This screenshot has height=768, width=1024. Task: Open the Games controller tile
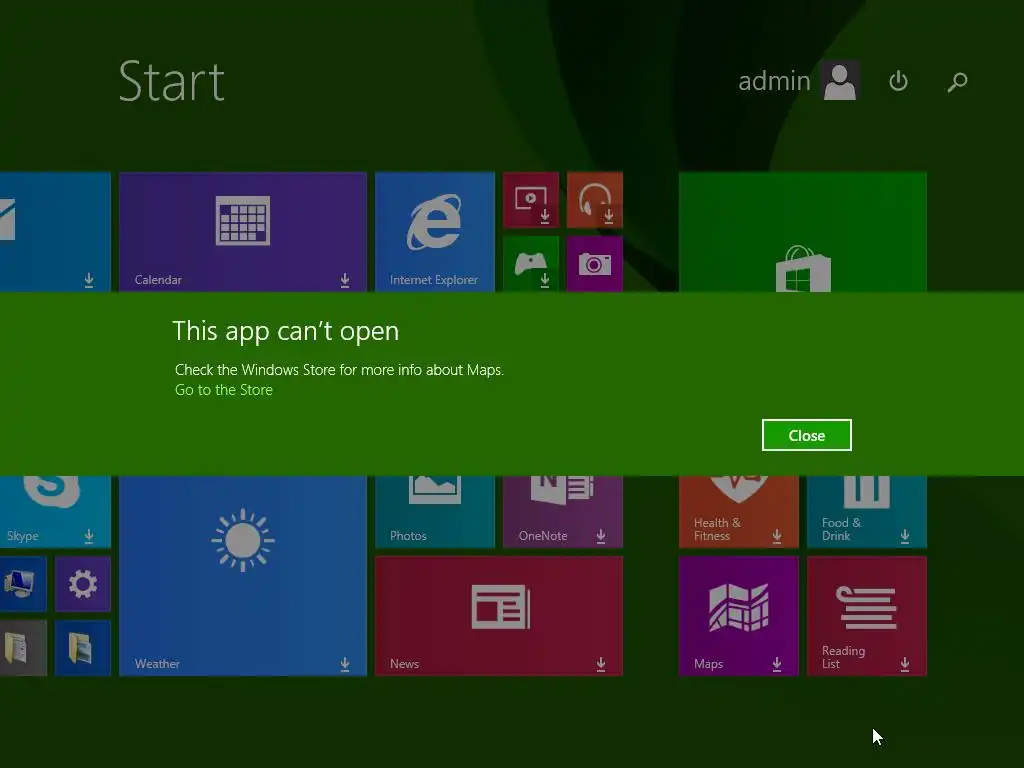click(x=531, y=264)
